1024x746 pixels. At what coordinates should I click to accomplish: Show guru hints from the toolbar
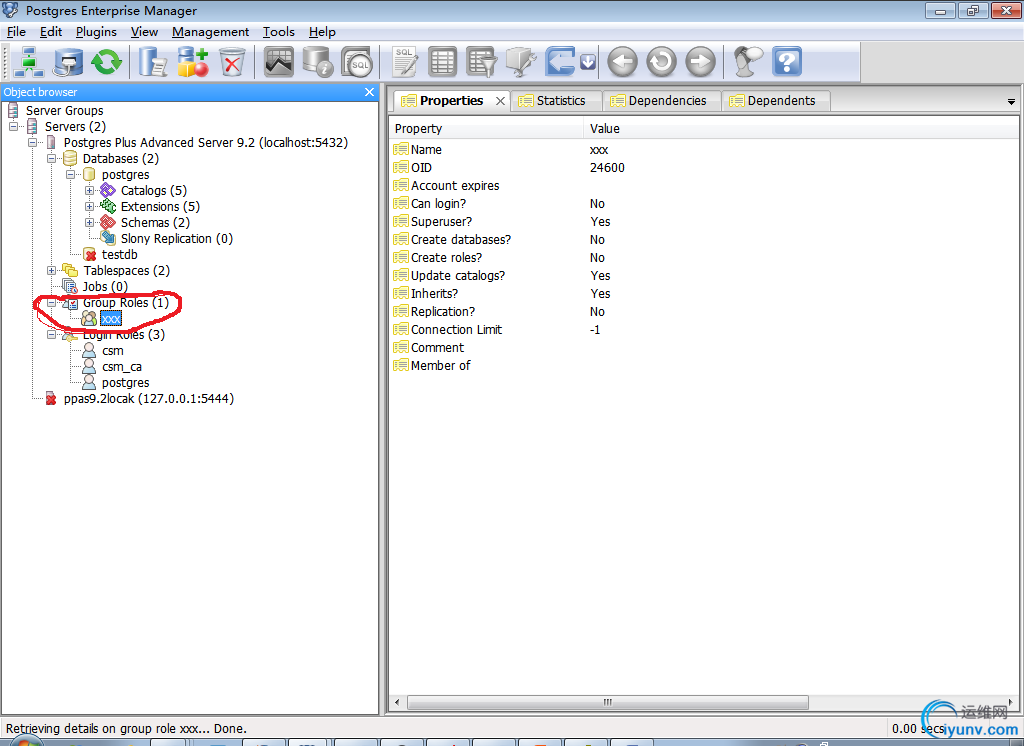click(748, 62)
